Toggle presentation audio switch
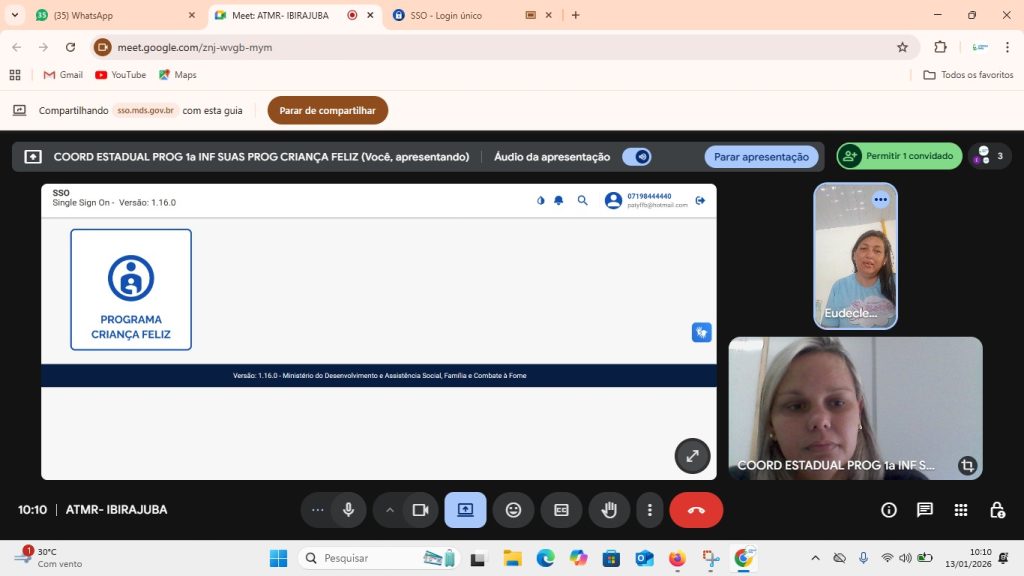 [636, 157]
